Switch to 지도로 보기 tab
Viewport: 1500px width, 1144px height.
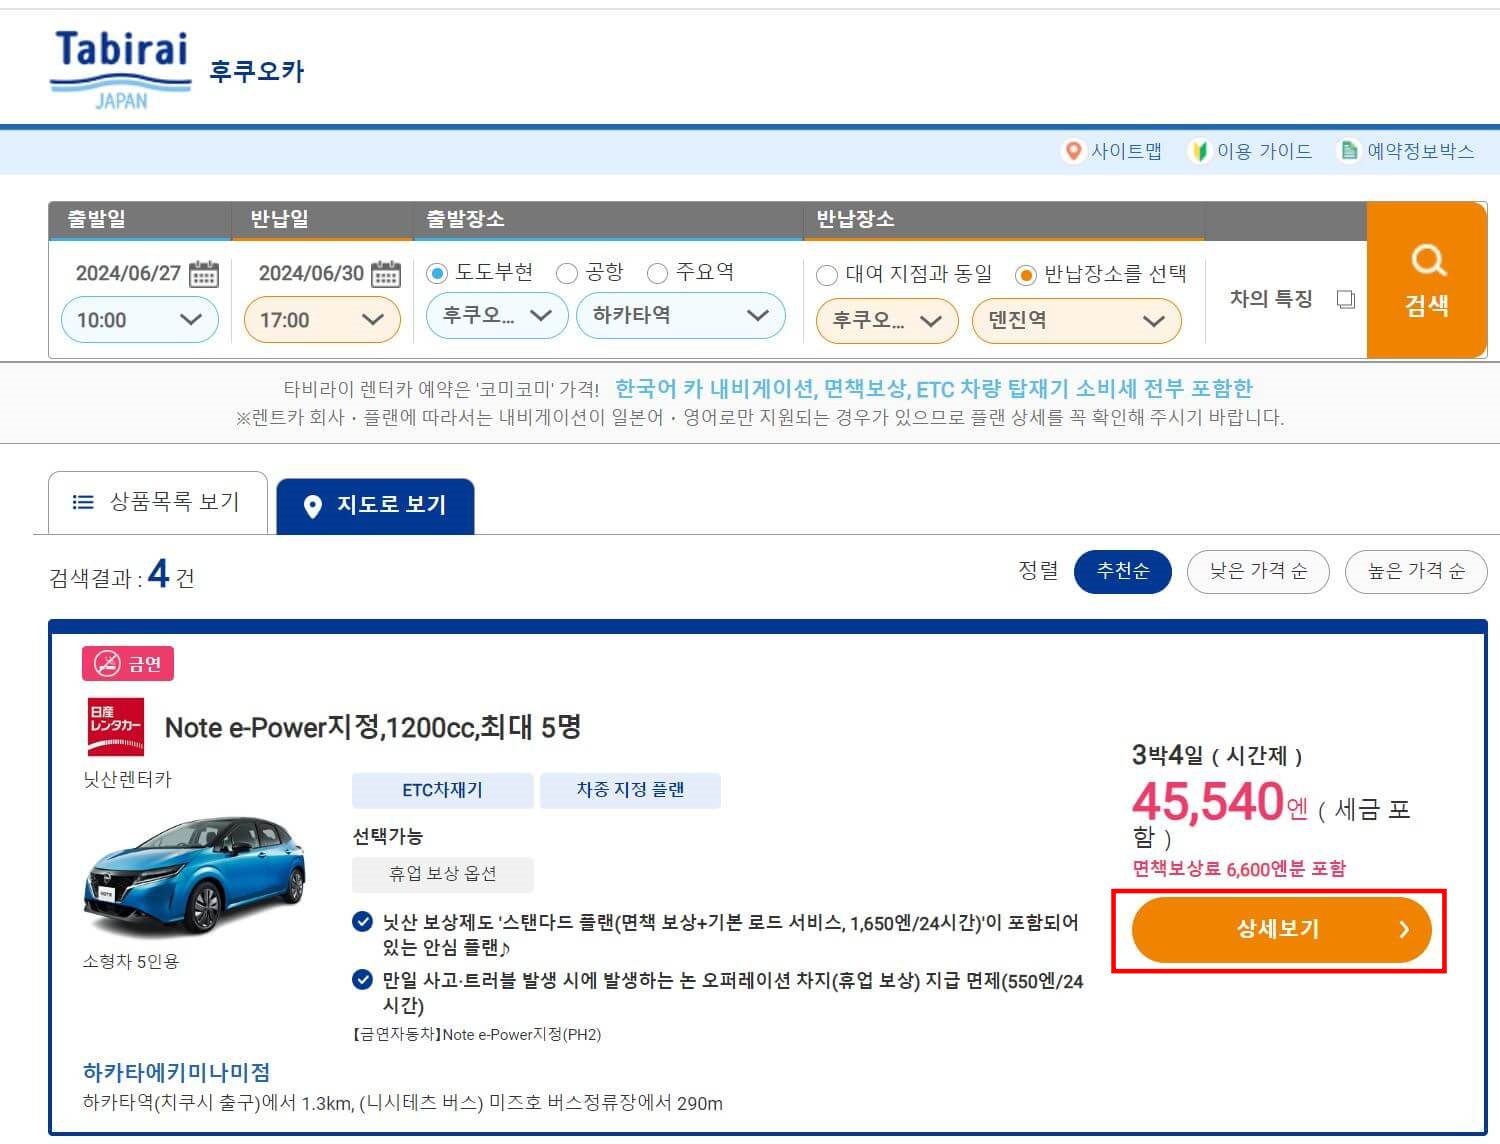tap(375, 506)
